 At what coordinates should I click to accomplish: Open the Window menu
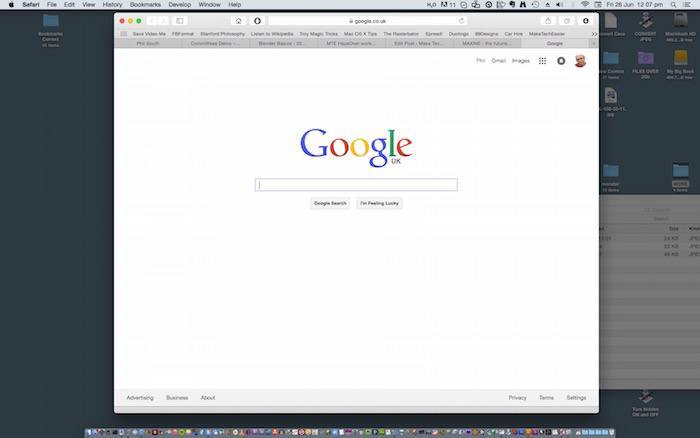(x=209, y=4)
